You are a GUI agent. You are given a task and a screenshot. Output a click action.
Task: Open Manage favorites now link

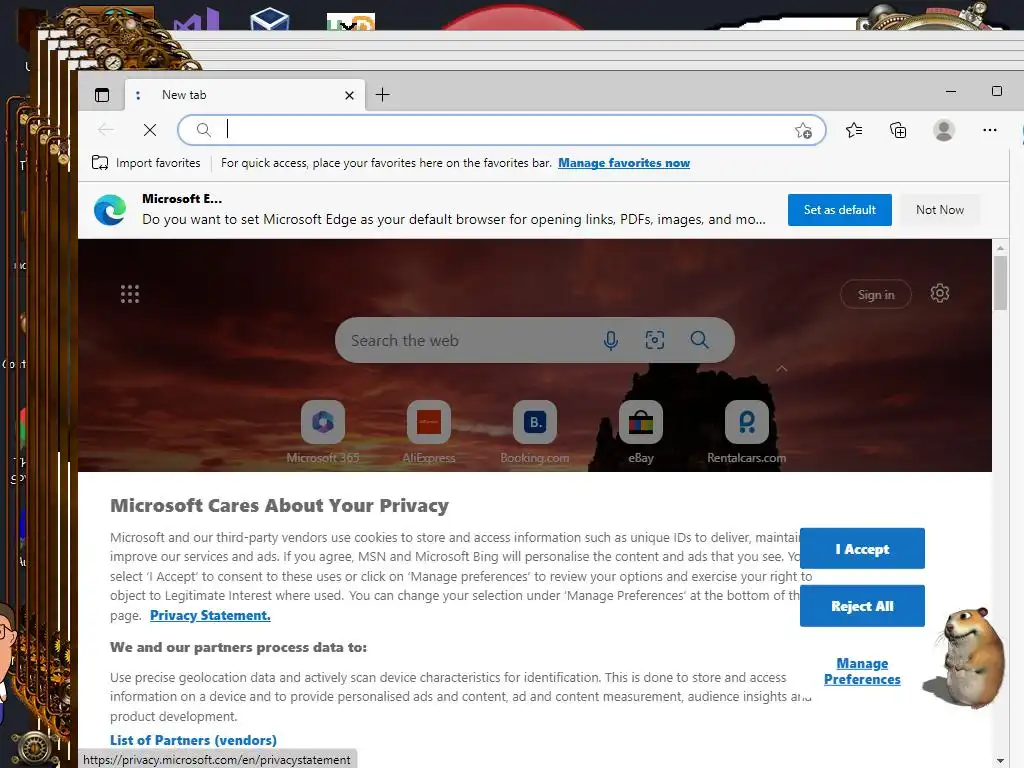tap(624, 163)
